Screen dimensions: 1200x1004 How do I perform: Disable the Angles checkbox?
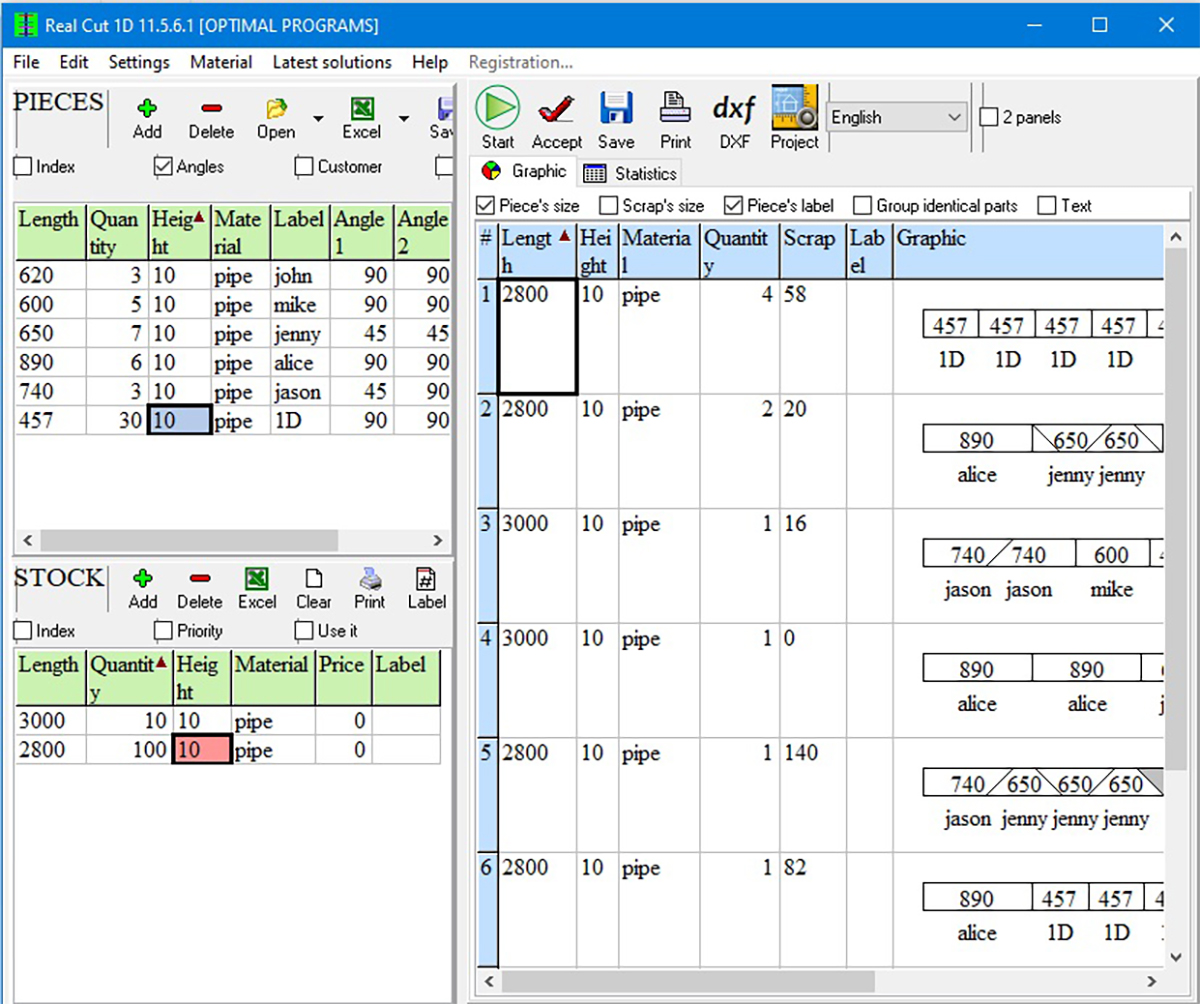pyautogui.click(x=164, y=167)
